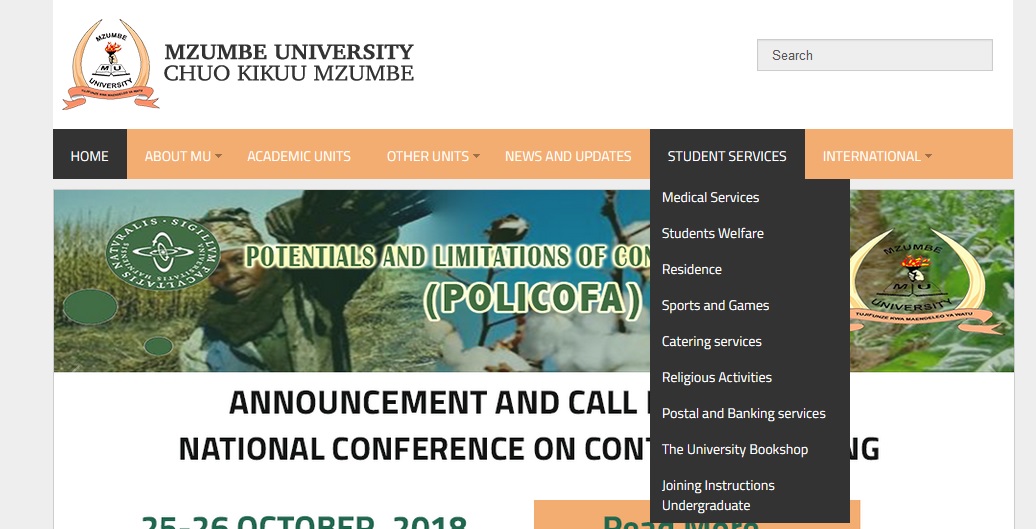Viewport: 1036px width, 529px height.
Task: Expand the OTHER UNITS dropdown
Action: 431,156
